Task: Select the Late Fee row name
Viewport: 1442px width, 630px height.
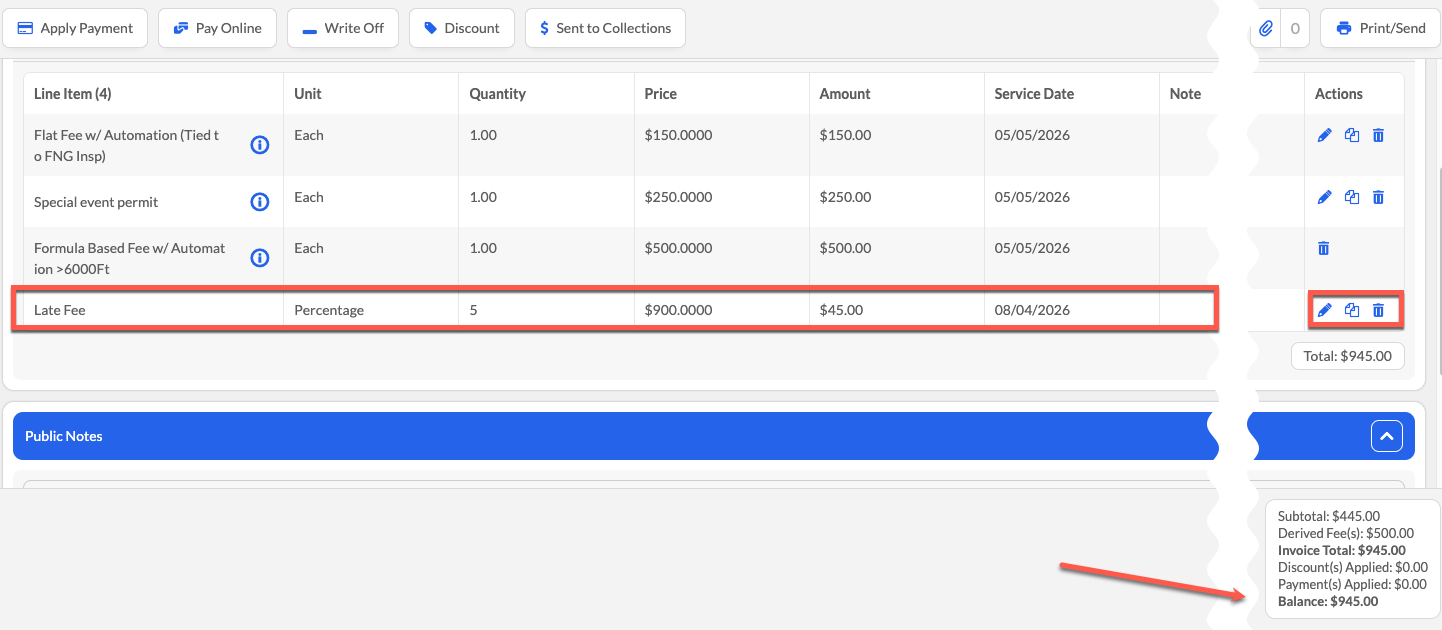Action: tap(60, 310)
